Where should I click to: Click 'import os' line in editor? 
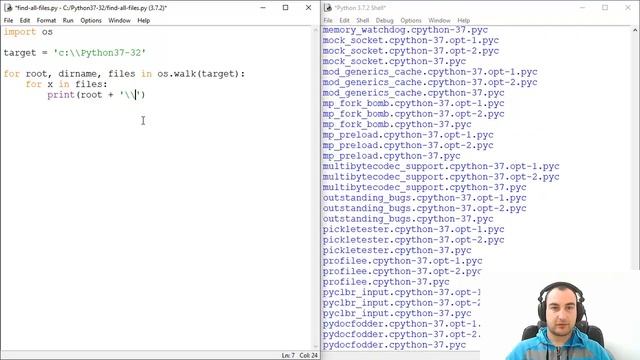(x=28, y=32)
